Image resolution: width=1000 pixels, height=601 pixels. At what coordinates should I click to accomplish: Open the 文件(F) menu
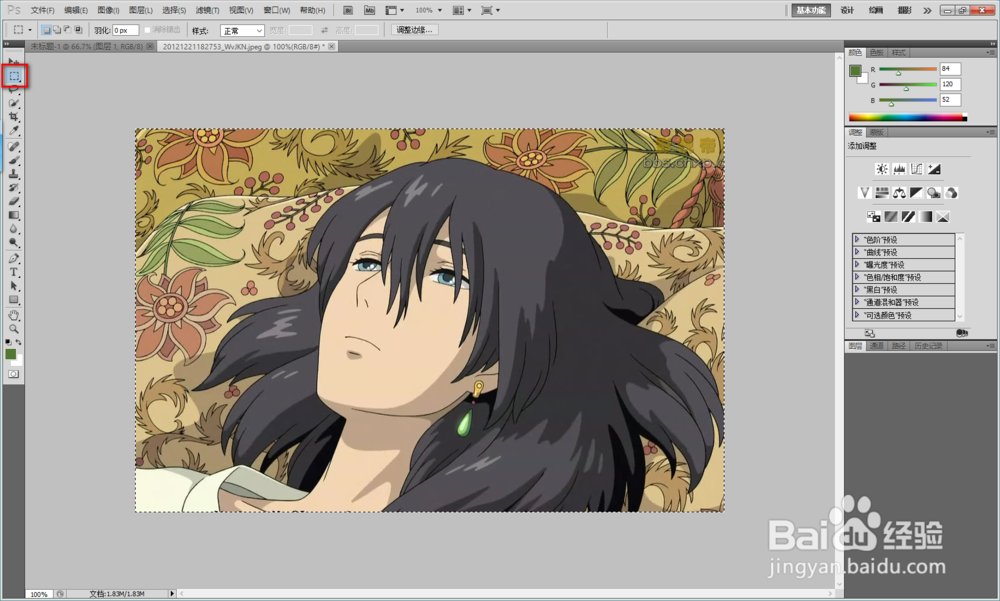coord(43,10)
